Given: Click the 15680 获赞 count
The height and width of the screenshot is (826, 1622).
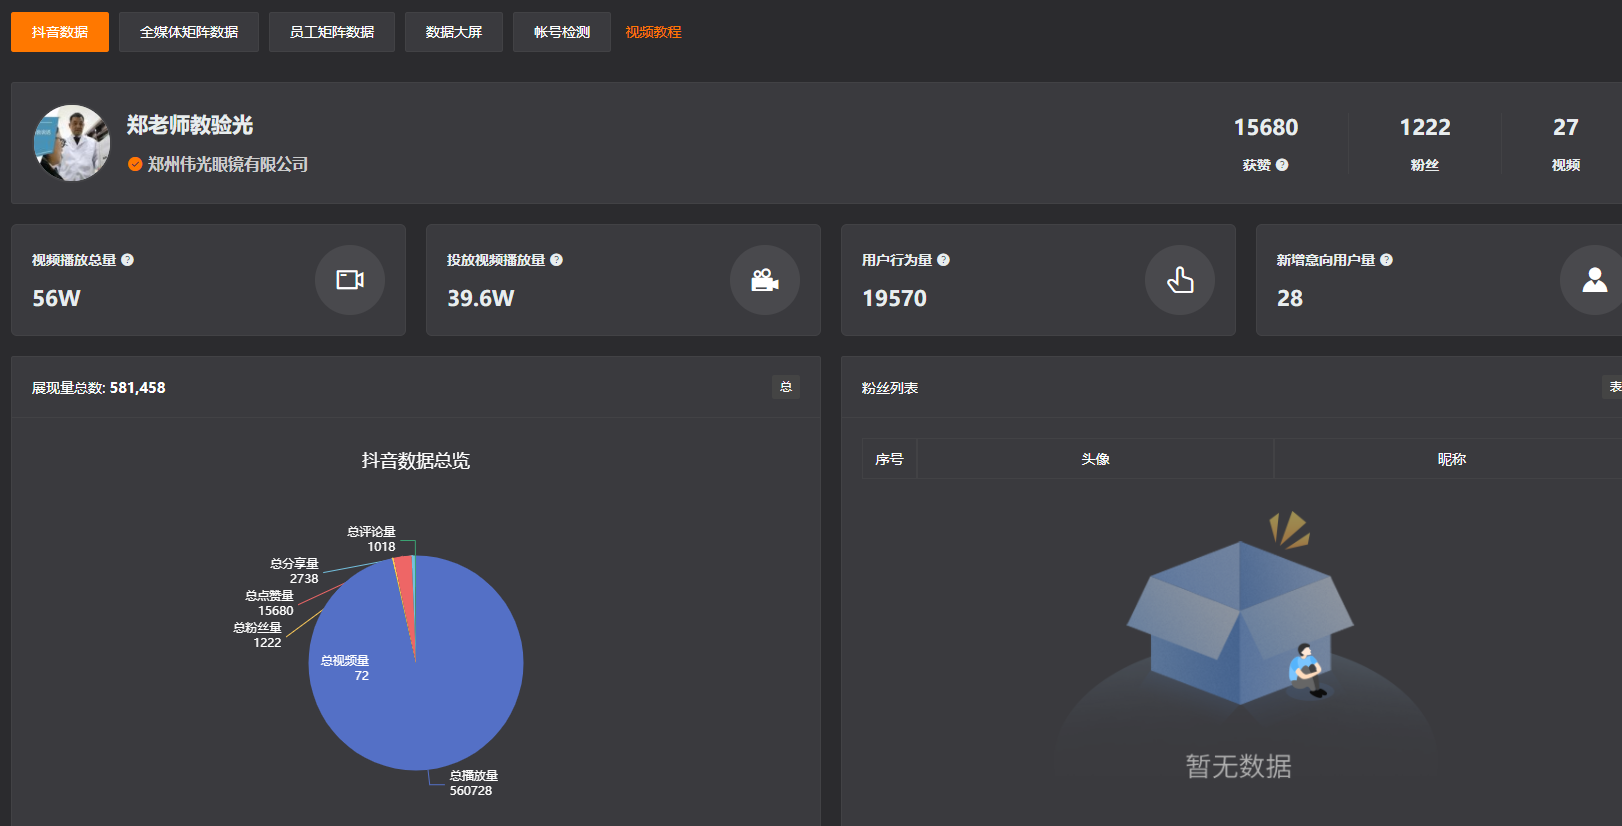Looking at the screenshot, I should pyautogui.click(x=1266, y=128).
